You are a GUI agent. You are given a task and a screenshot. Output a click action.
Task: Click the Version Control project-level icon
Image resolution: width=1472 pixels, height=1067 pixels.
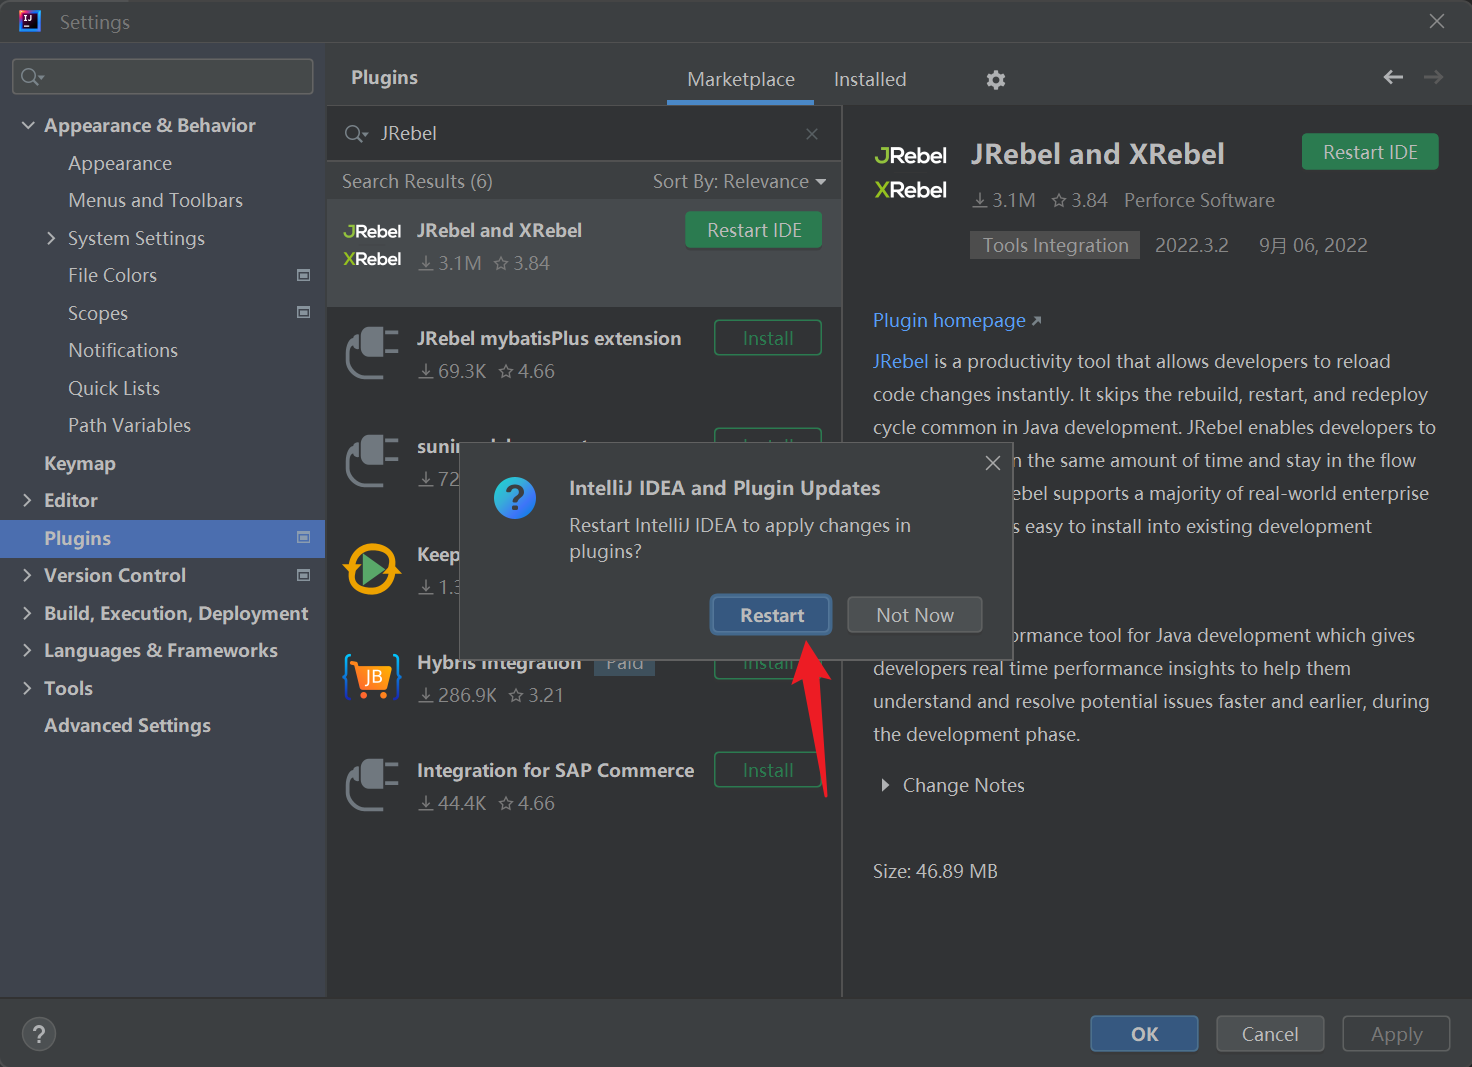pyautogui.click(x=304, y=575)
